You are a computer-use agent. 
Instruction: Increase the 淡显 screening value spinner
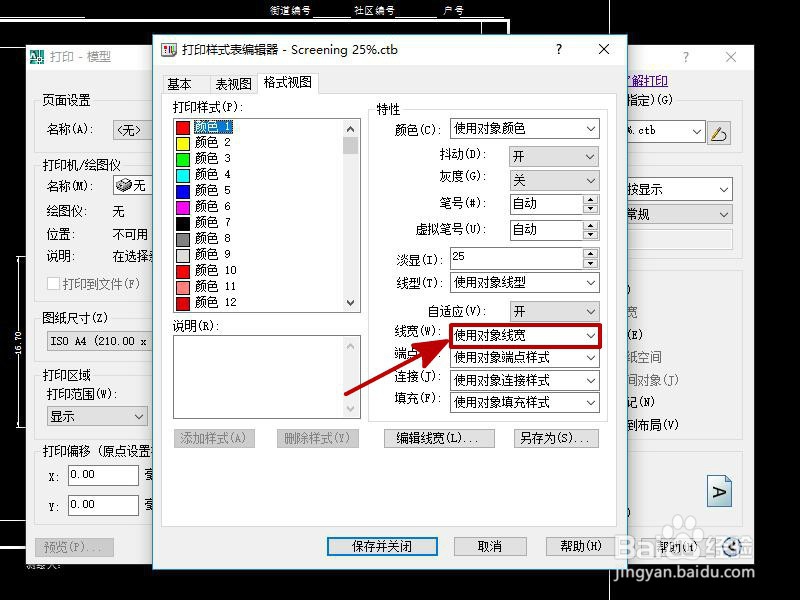[x=590, y=254]
